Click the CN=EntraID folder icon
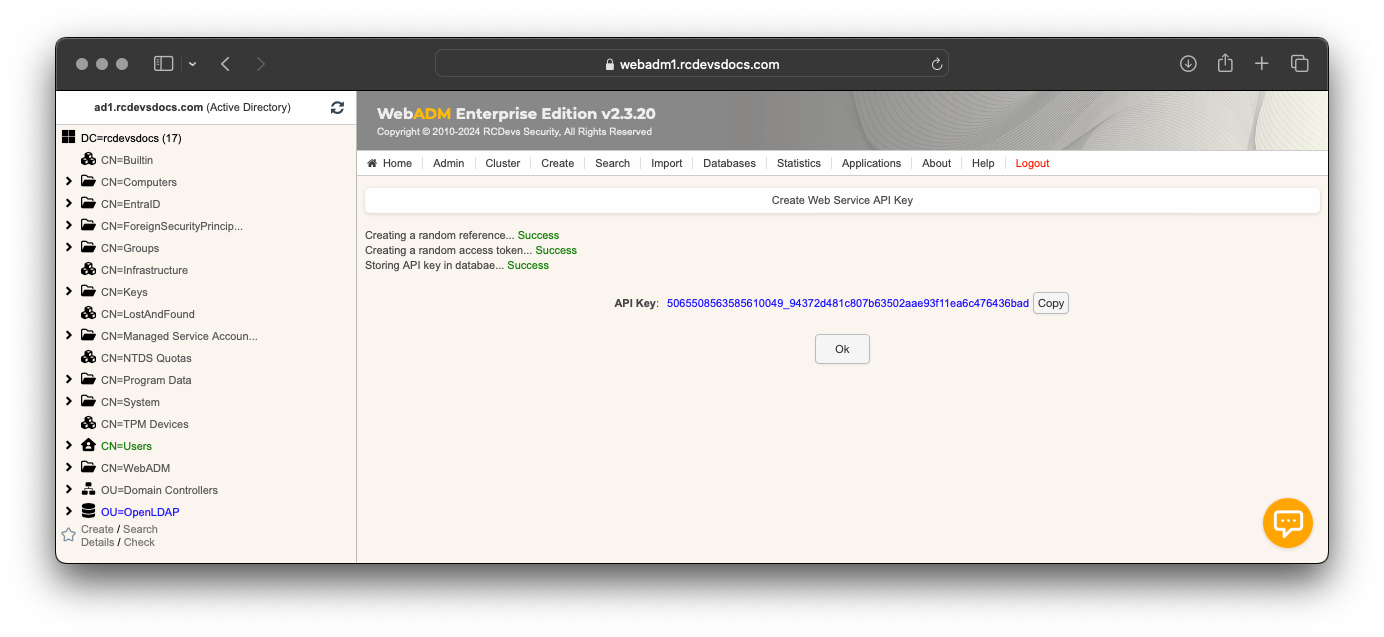This screenshot has width=1384, height=637. coord(89,204)
